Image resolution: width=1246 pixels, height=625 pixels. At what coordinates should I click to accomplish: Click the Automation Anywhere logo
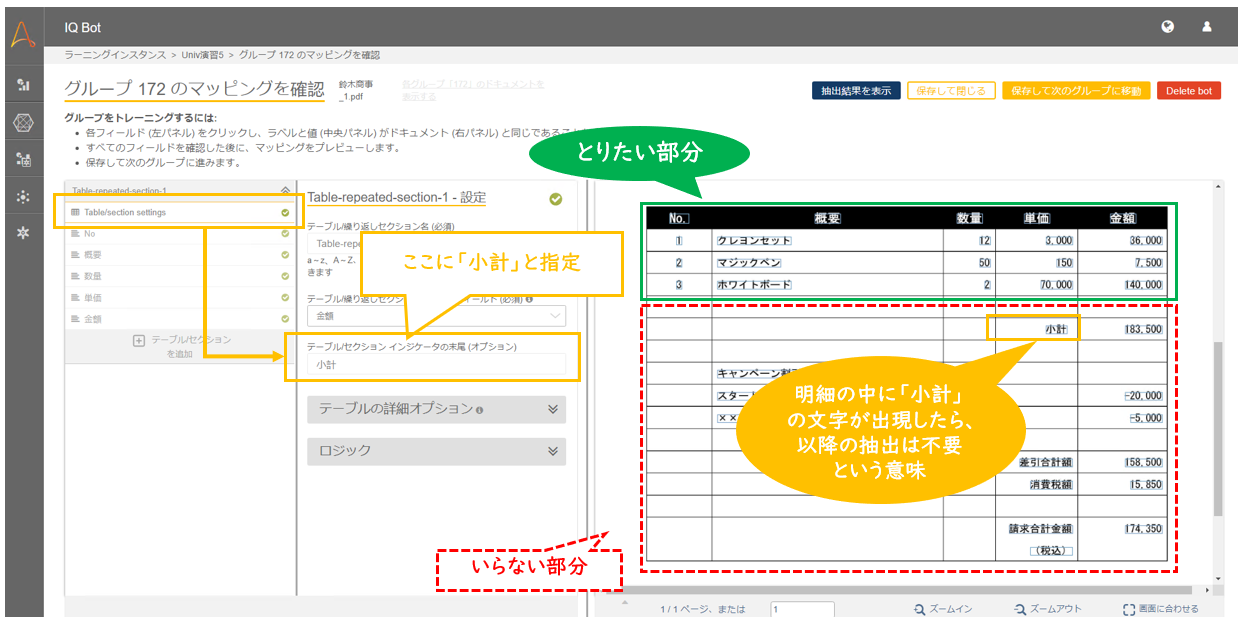pyautogui.click(x=22, y=34)
